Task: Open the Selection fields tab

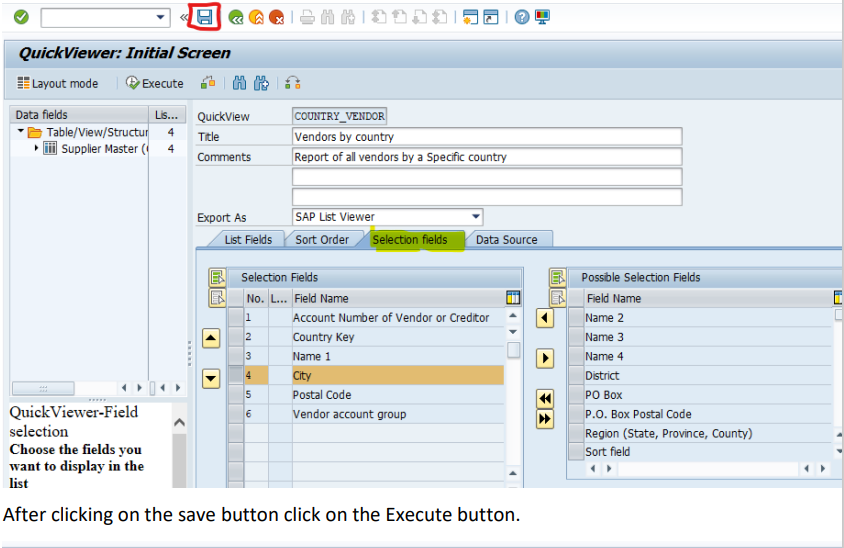Action: [x=410, y=240]
